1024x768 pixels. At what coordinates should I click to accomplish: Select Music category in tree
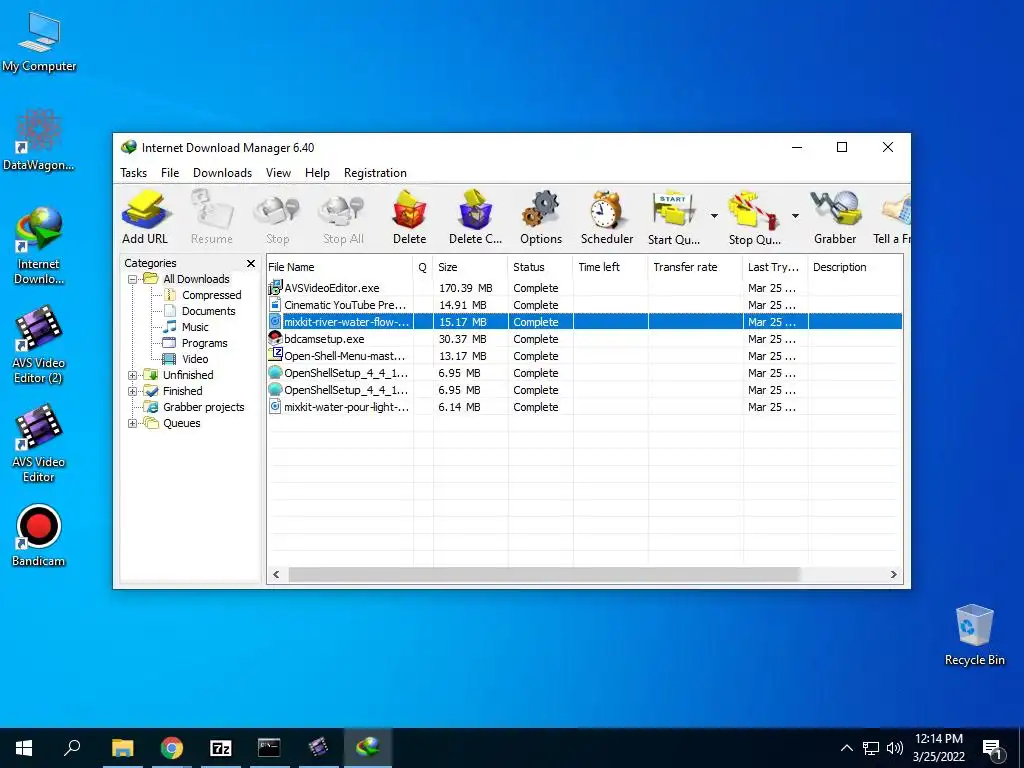point(195,327)
